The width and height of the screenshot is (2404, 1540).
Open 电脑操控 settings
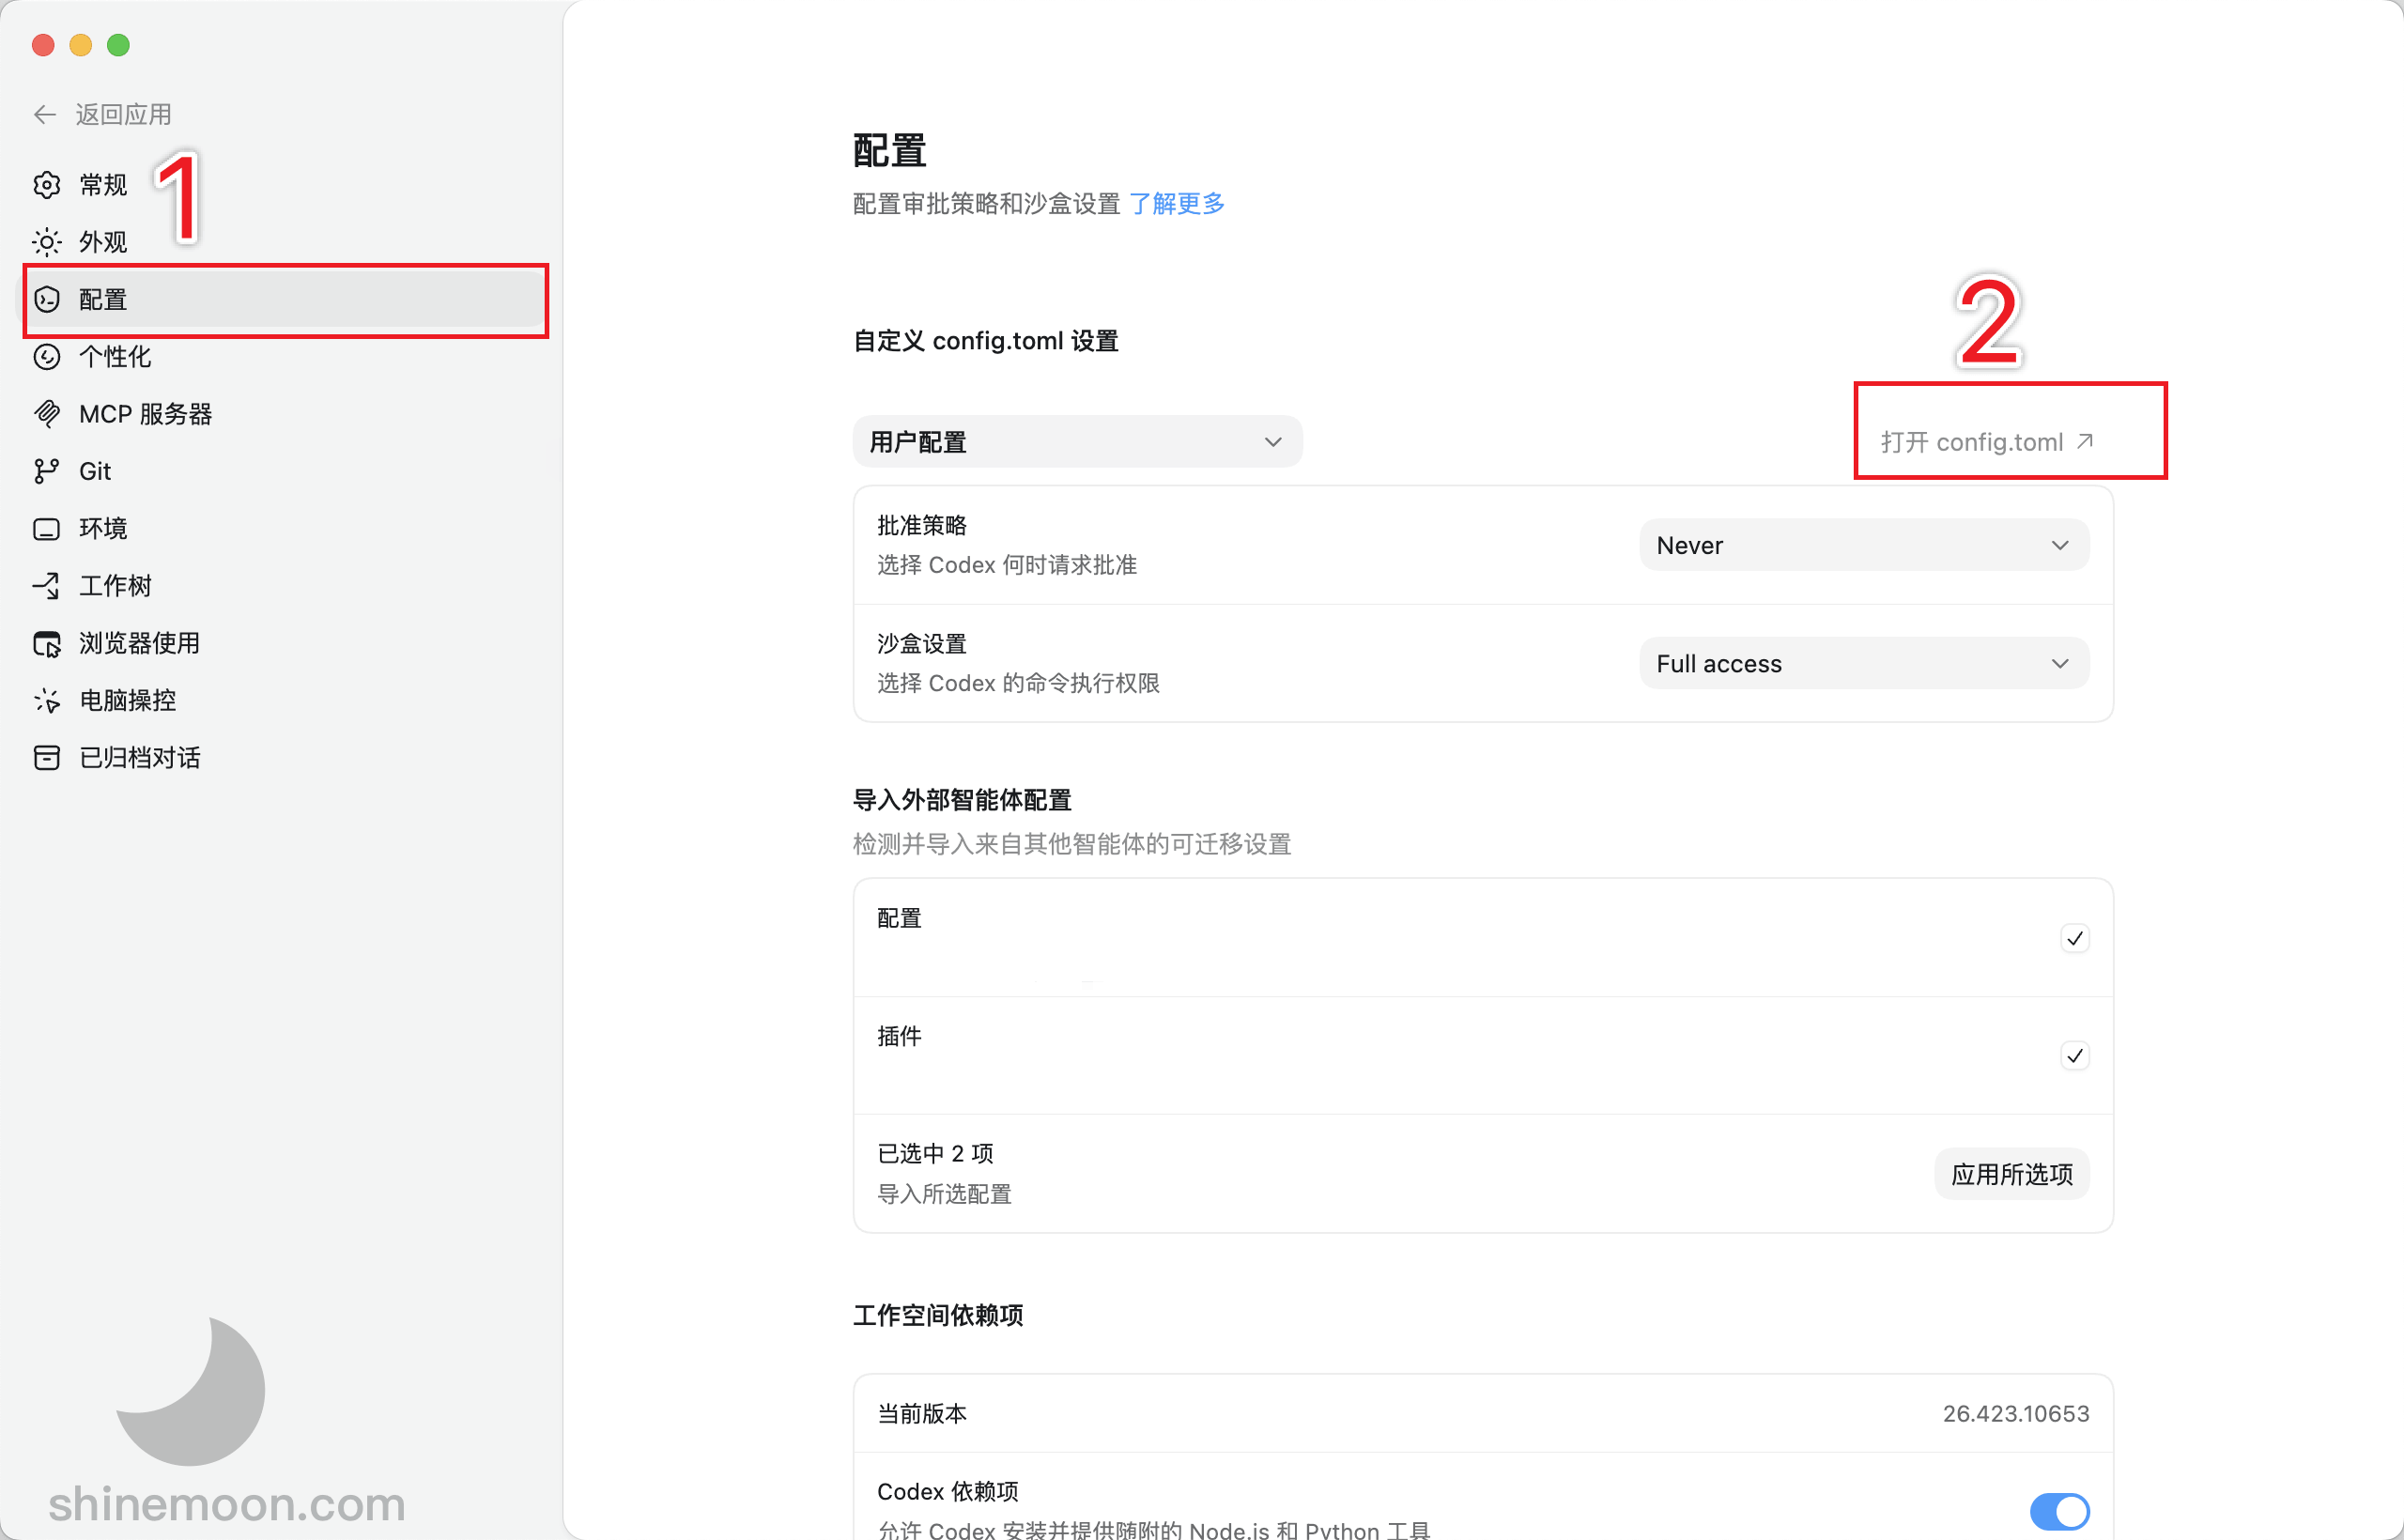pyautogui.click(x=286, y=700)
